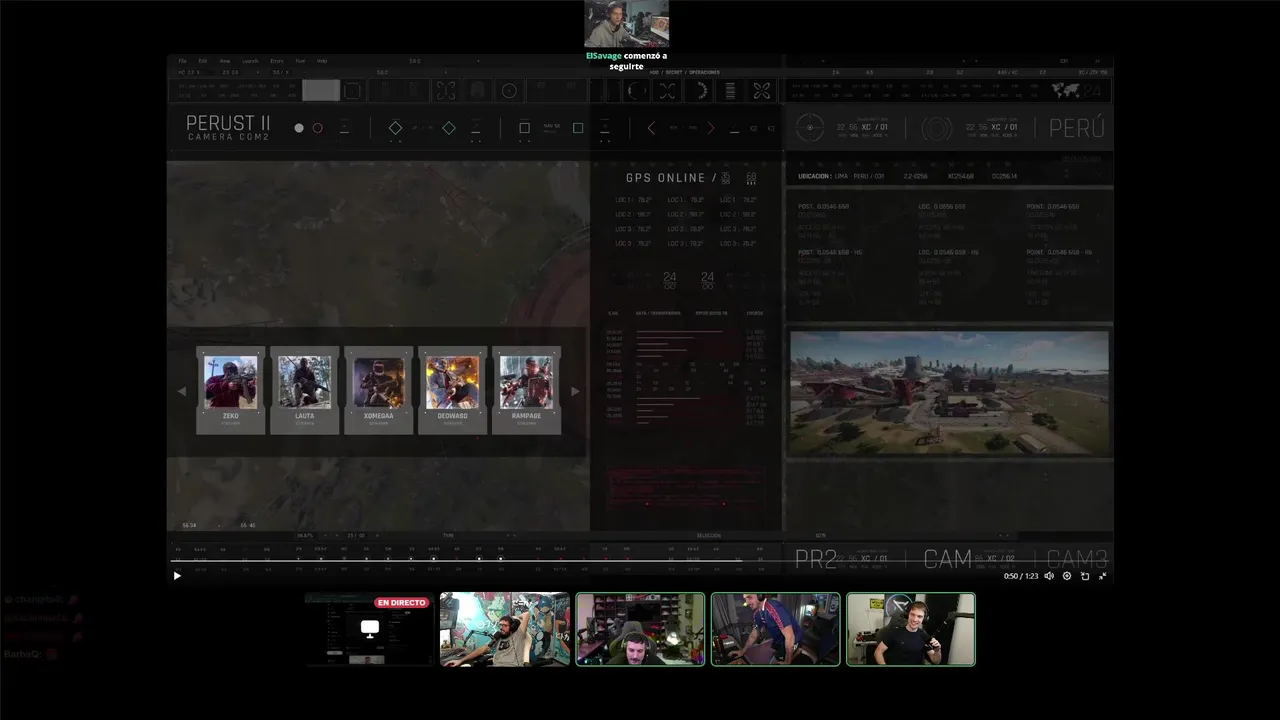Open the ElSavage username link
The height and width of the screenshot is (720, 1280).
[x=603, y=56]
